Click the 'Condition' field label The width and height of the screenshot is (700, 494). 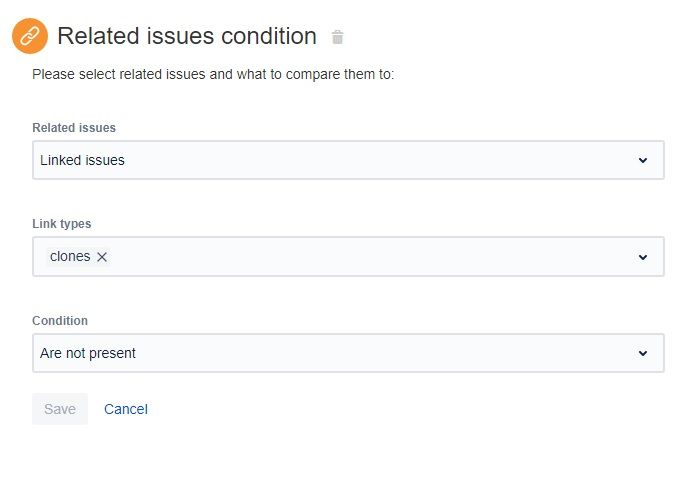tap(60, 321)
